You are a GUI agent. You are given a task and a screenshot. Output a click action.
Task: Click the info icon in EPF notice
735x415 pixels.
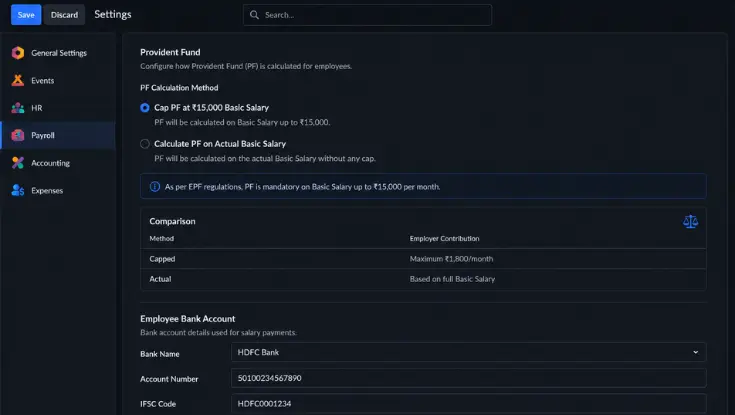[155, 187]
